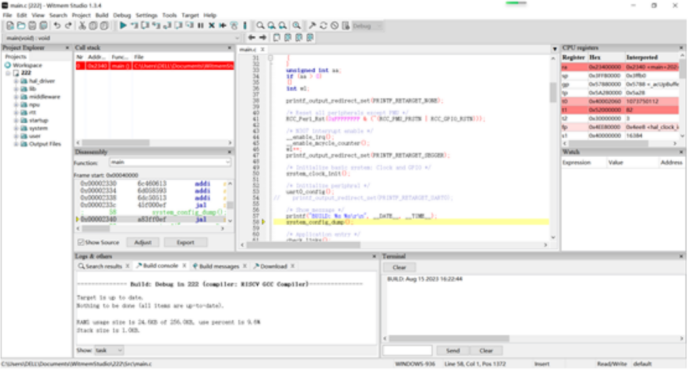This screenshot has height=371, width=689.
Task: Click the Clear button next to Send
Action: click(486, 350)
